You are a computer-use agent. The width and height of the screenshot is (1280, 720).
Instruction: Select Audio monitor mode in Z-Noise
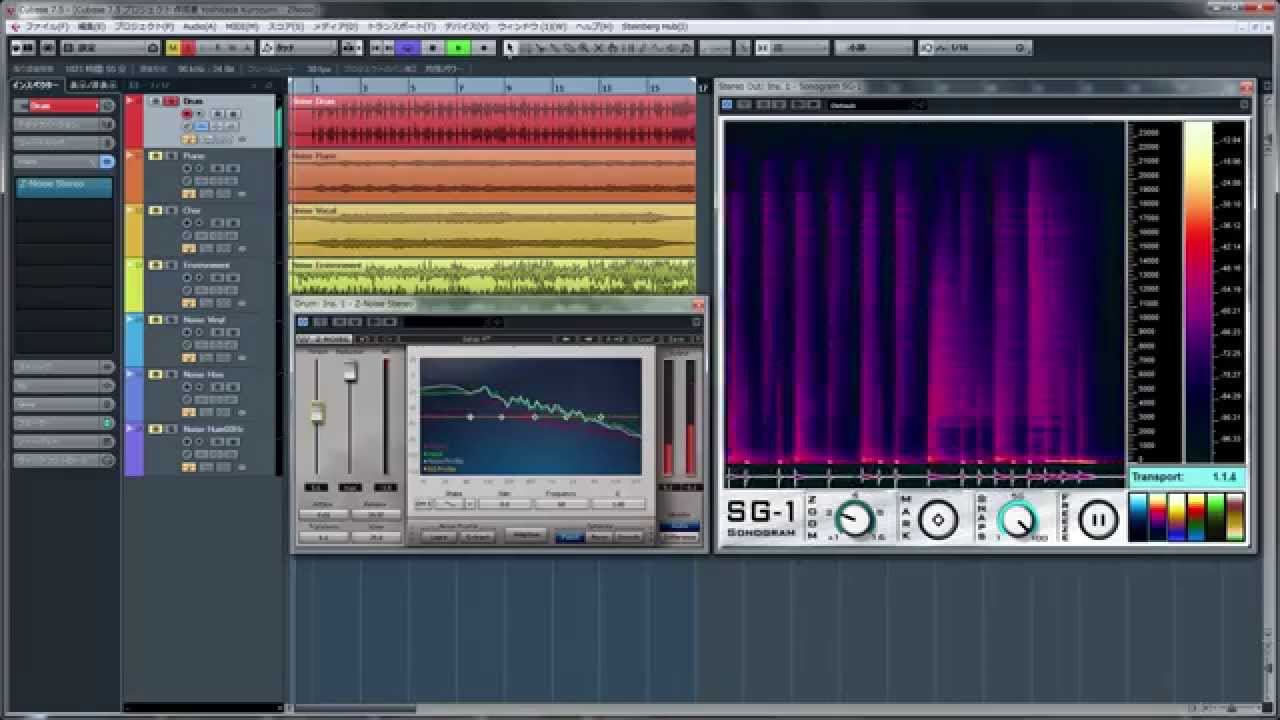coord(680,525)
